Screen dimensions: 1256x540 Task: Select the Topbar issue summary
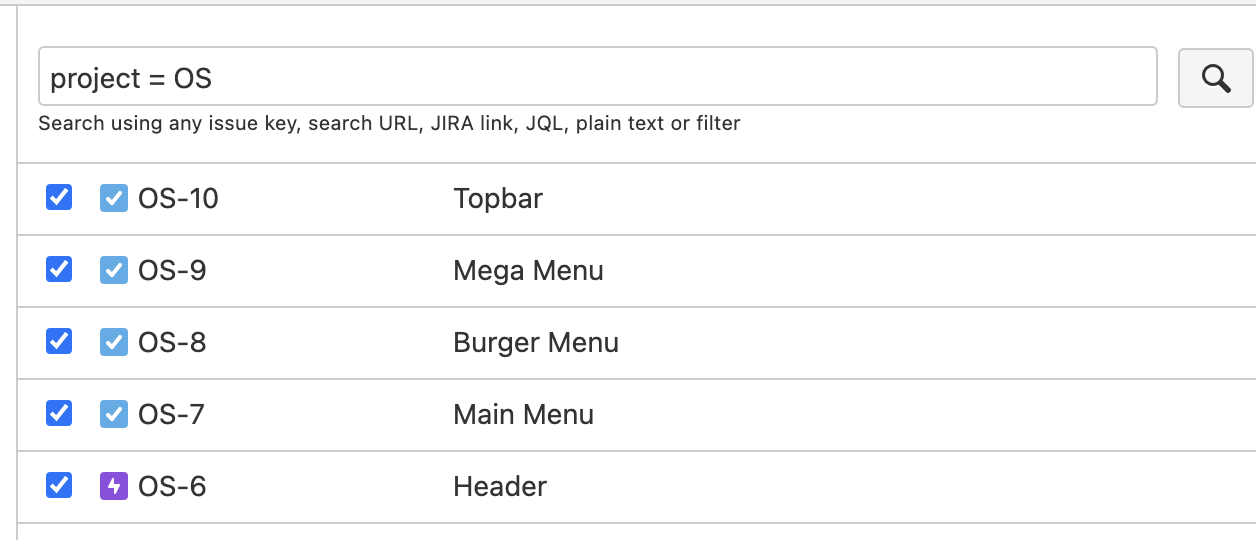click(498, 198)
